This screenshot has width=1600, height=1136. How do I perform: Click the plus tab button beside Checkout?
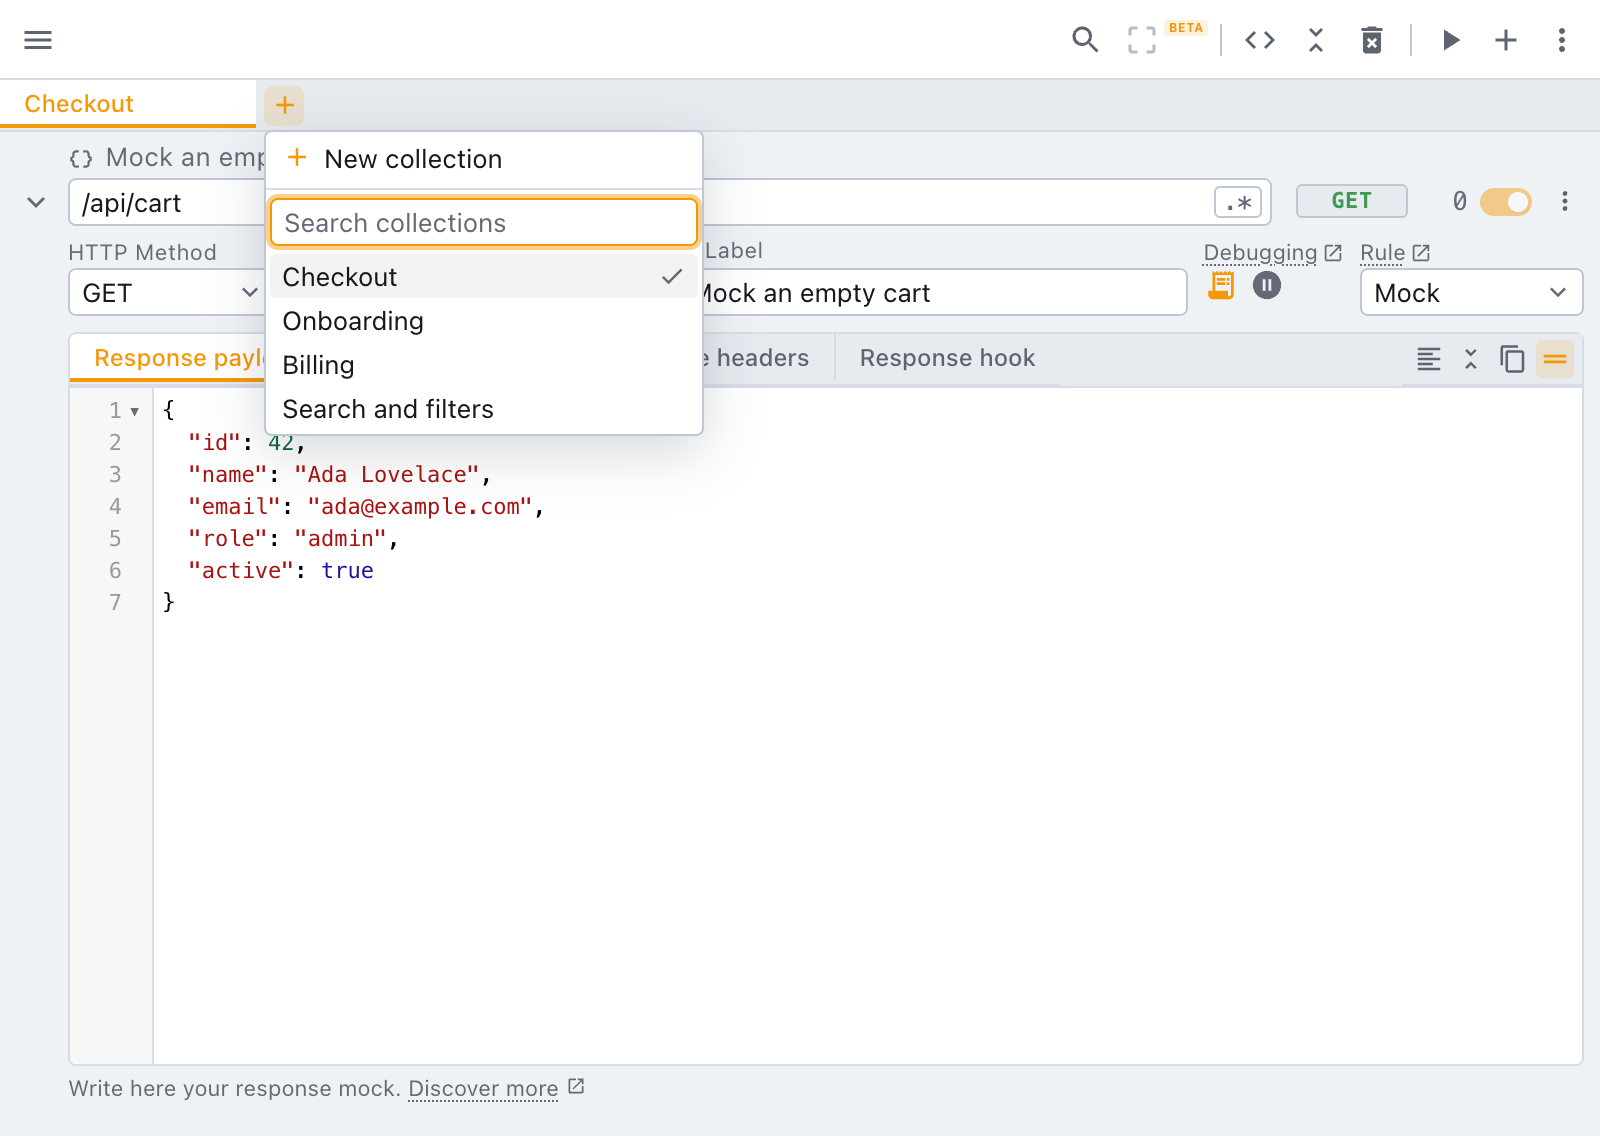click(x=284, y=105)
